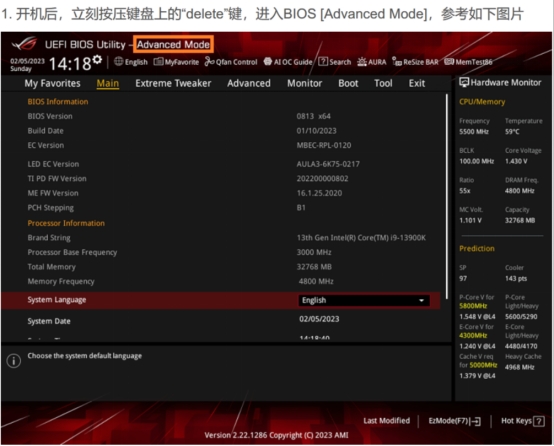
Task: Open the Advanced menu tab
Action: tap(249, 83)
